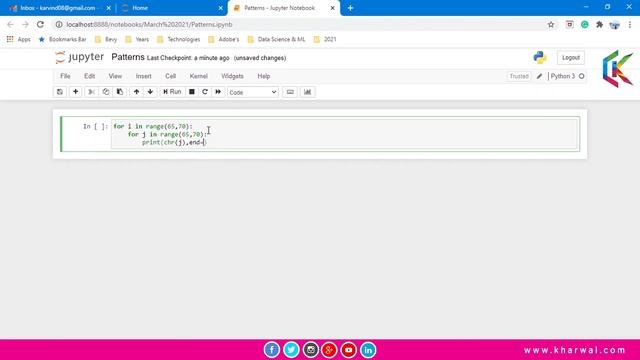Open the command palette keyboard icon
The image size is (640, 360).
click(290, 92)
